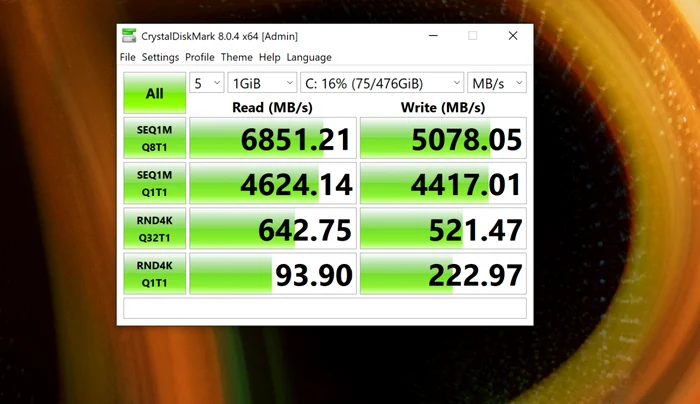Select the 642.75 read result
Screen dimensions: 700x404
point(273,229)
